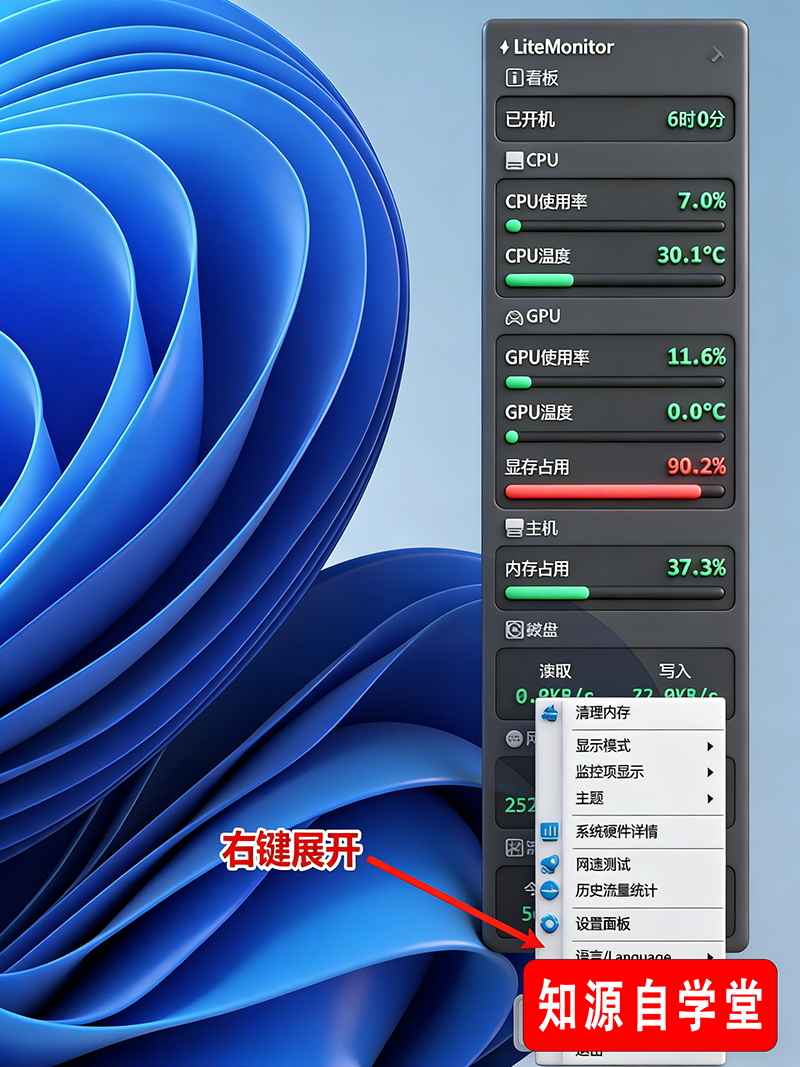Click the memory usage value 37.3%
The width and height of the screenshot is (800, 1067).
tap(697, 568)
